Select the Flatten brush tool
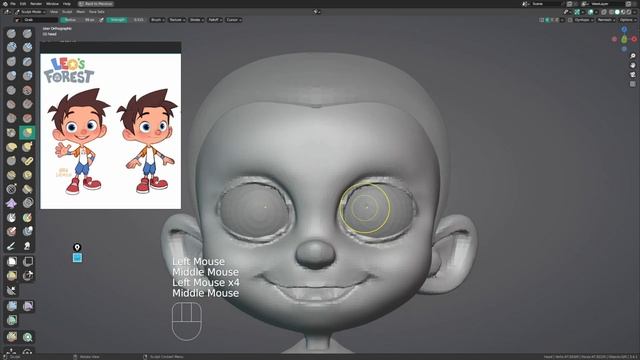The width and height of the screenshot is (640, 360). [11, 104]
